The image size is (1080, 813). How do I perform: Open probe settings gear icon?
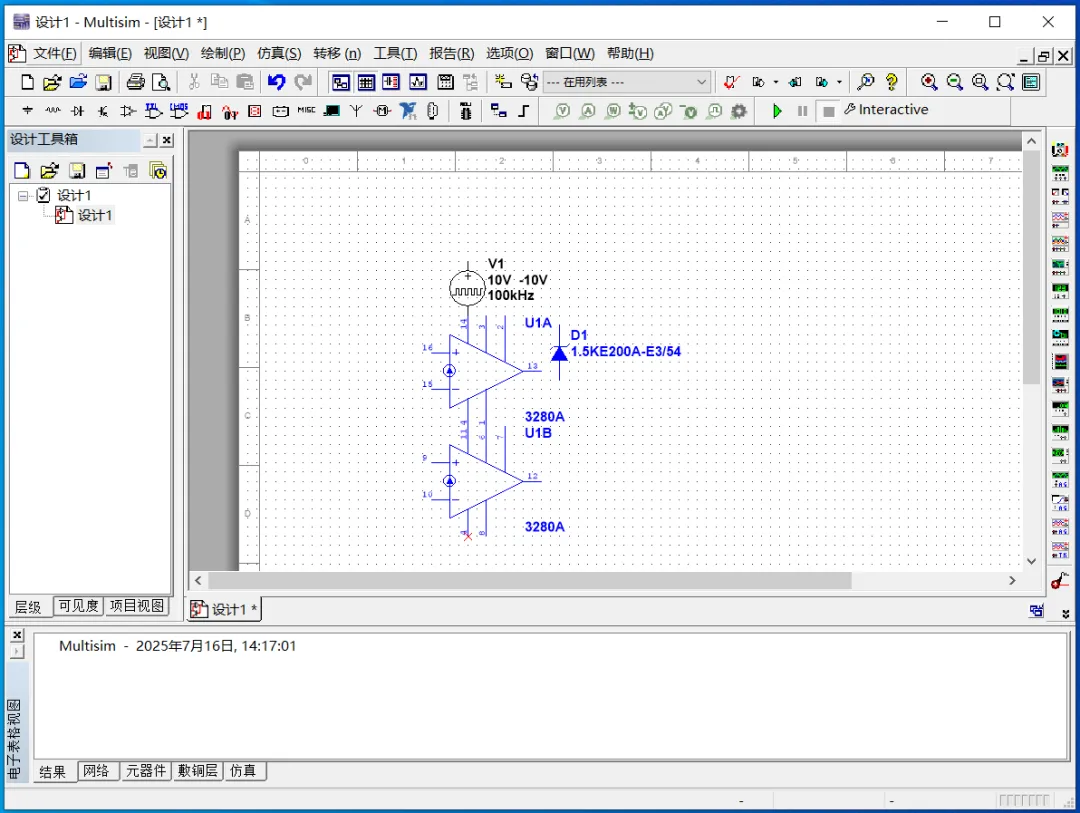739,110
